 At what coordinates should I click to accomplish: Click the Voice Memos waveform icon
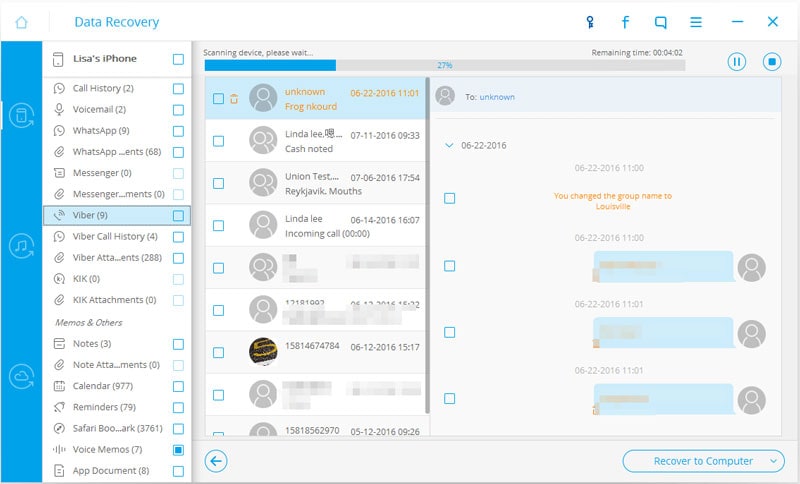coord(59,449)
